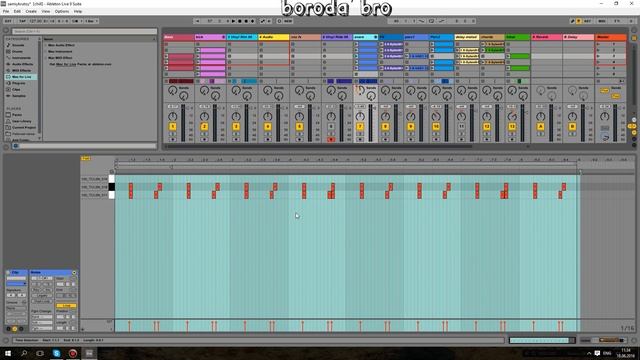Toggle Draw Mode pencil icon

point(573,21)
